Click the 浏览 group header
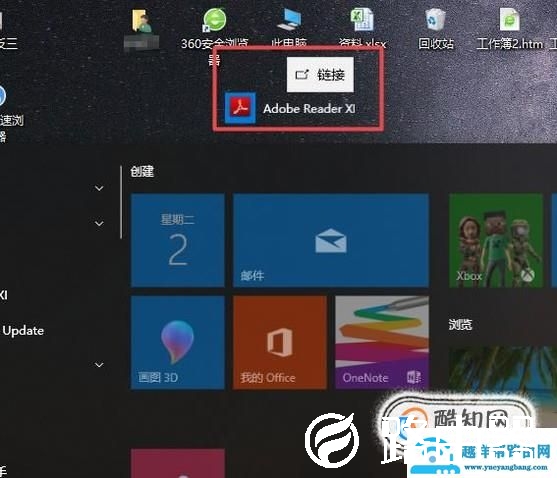 [460, 325]
